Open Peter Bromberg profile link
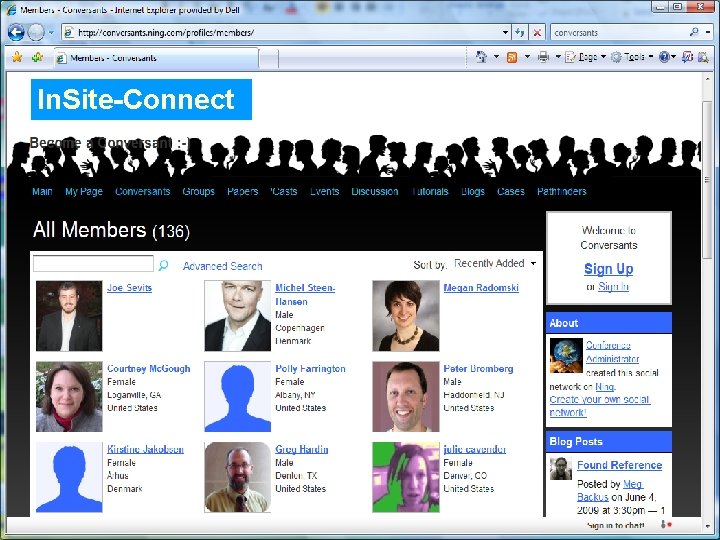 pyautogui.click(x=478, y=369)
